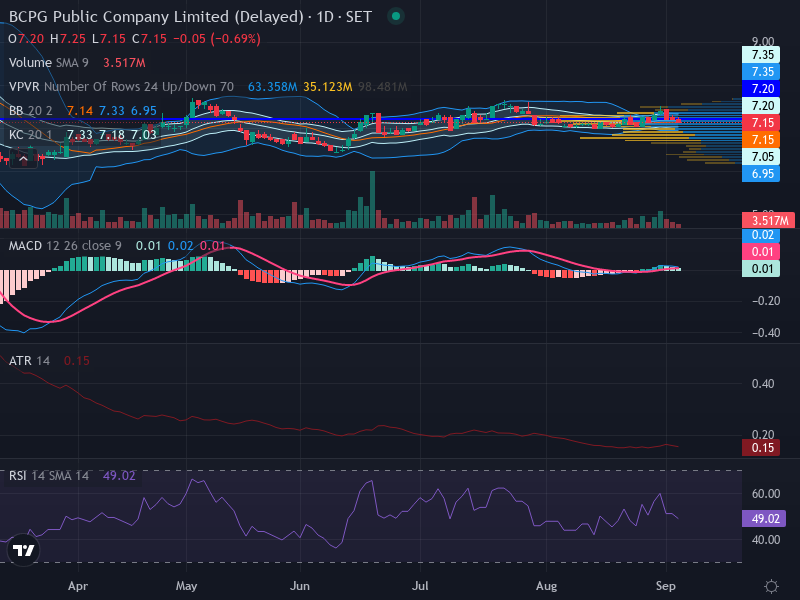Screen dimensions: 800x600
Task: Select the VPVR indicator legend
Action: pos(121,87)
